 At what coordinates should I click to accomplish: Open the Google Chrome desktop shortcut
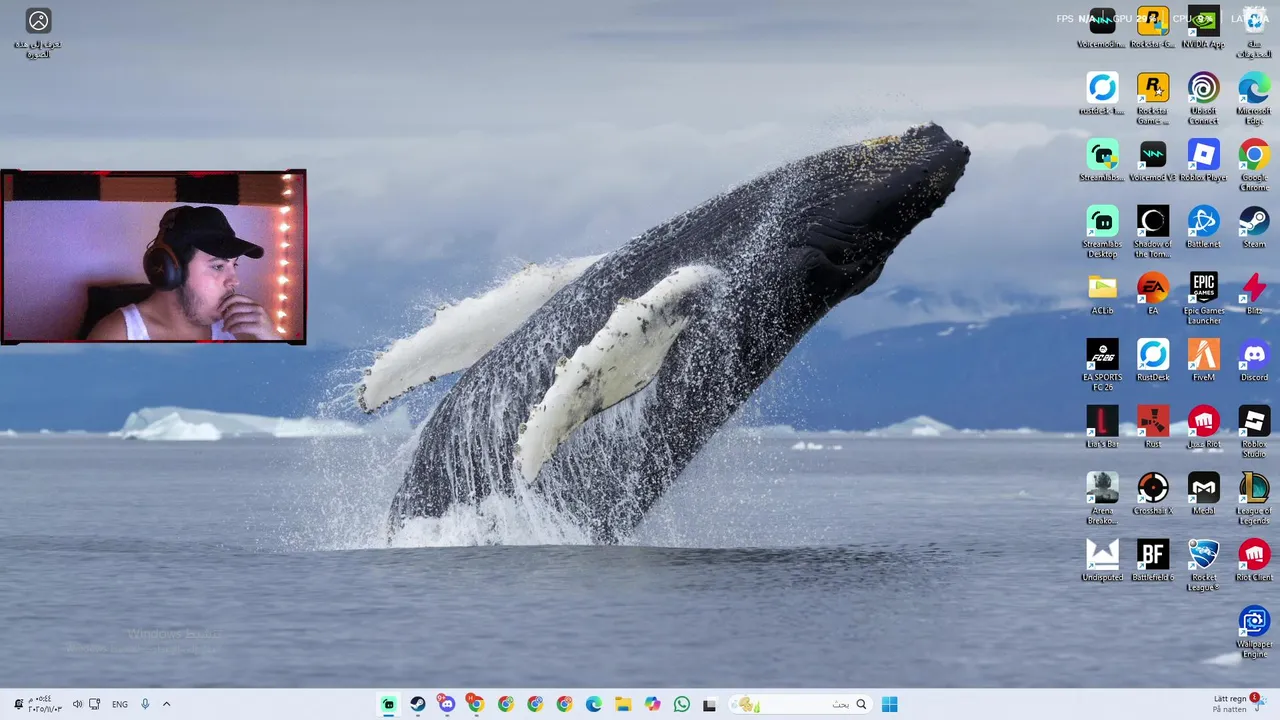tap(1254, 165)
